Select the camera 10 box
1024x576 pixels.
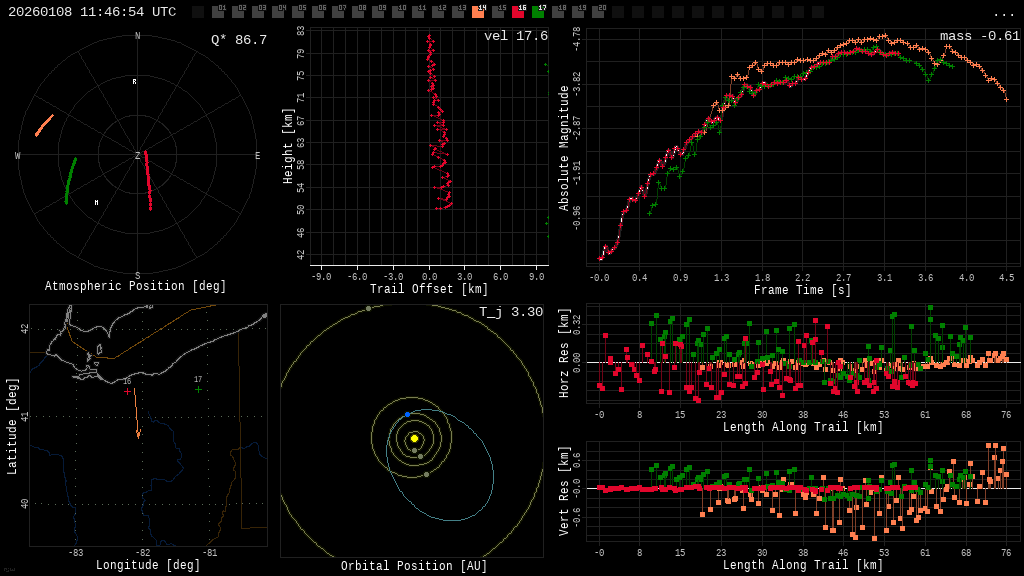[398, 12]
